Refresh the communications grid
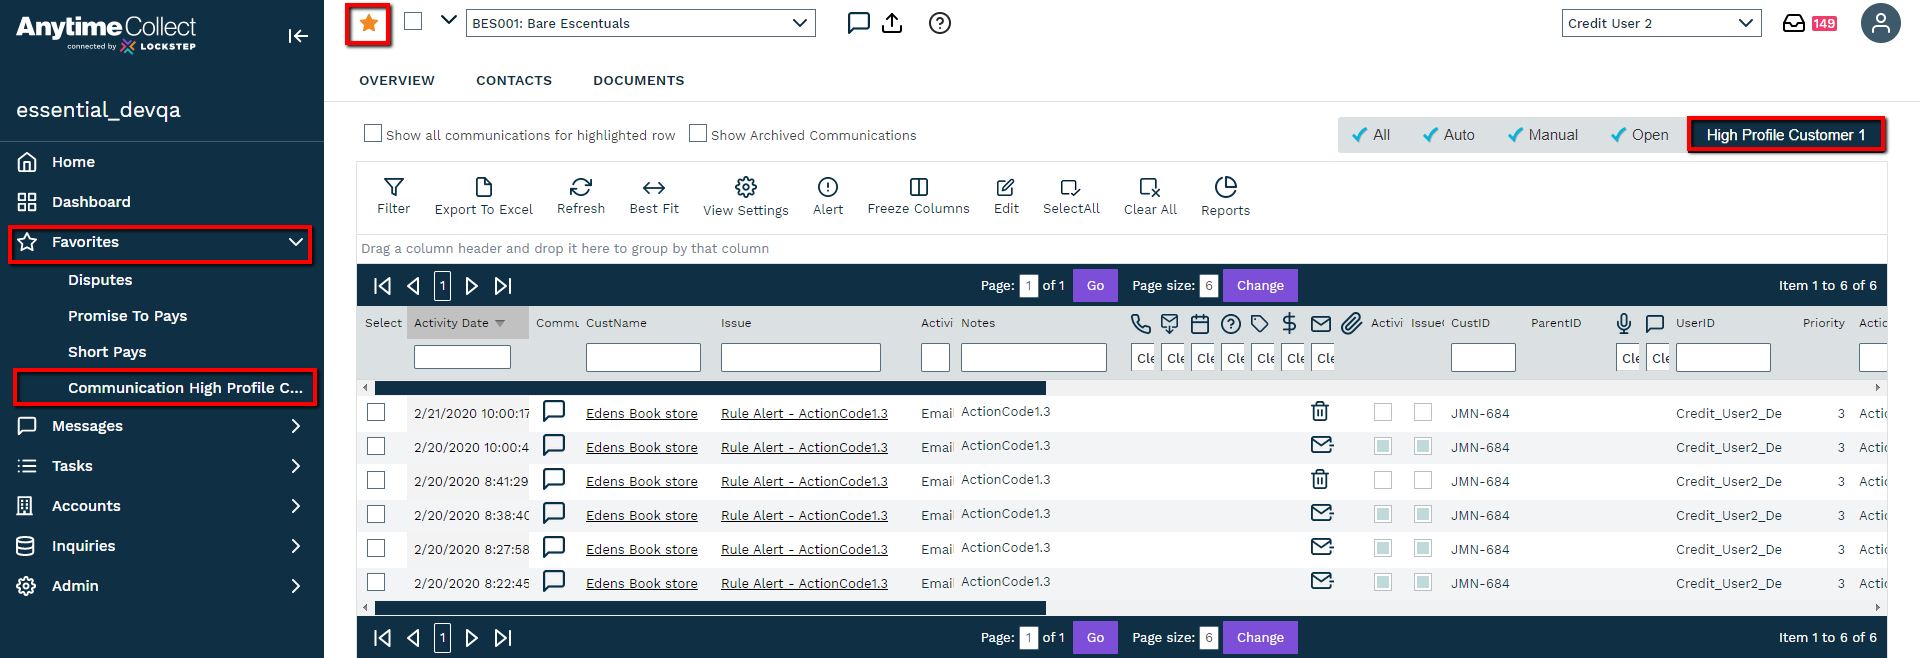This screenshot has width=1920, height=658. [580, 195]
